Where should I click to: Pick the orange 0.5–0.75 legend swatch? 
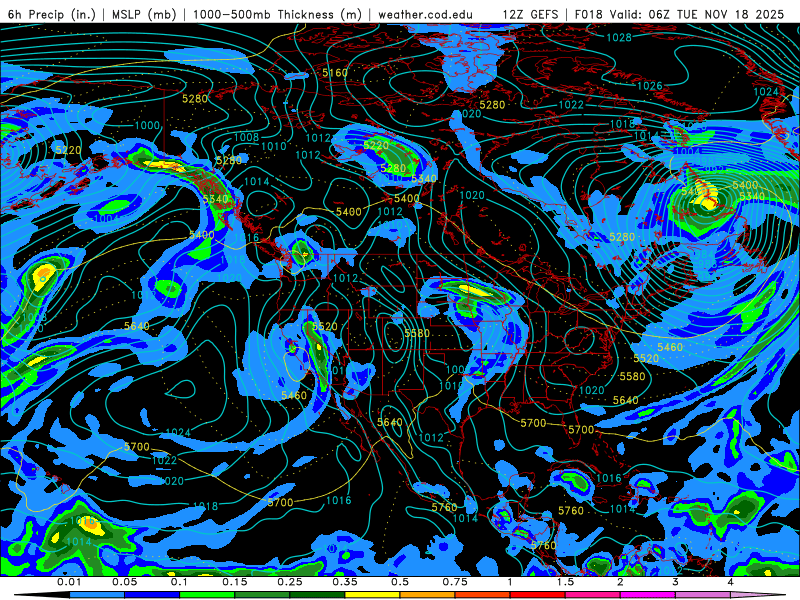pyautogui.click(x=428, y=595)
